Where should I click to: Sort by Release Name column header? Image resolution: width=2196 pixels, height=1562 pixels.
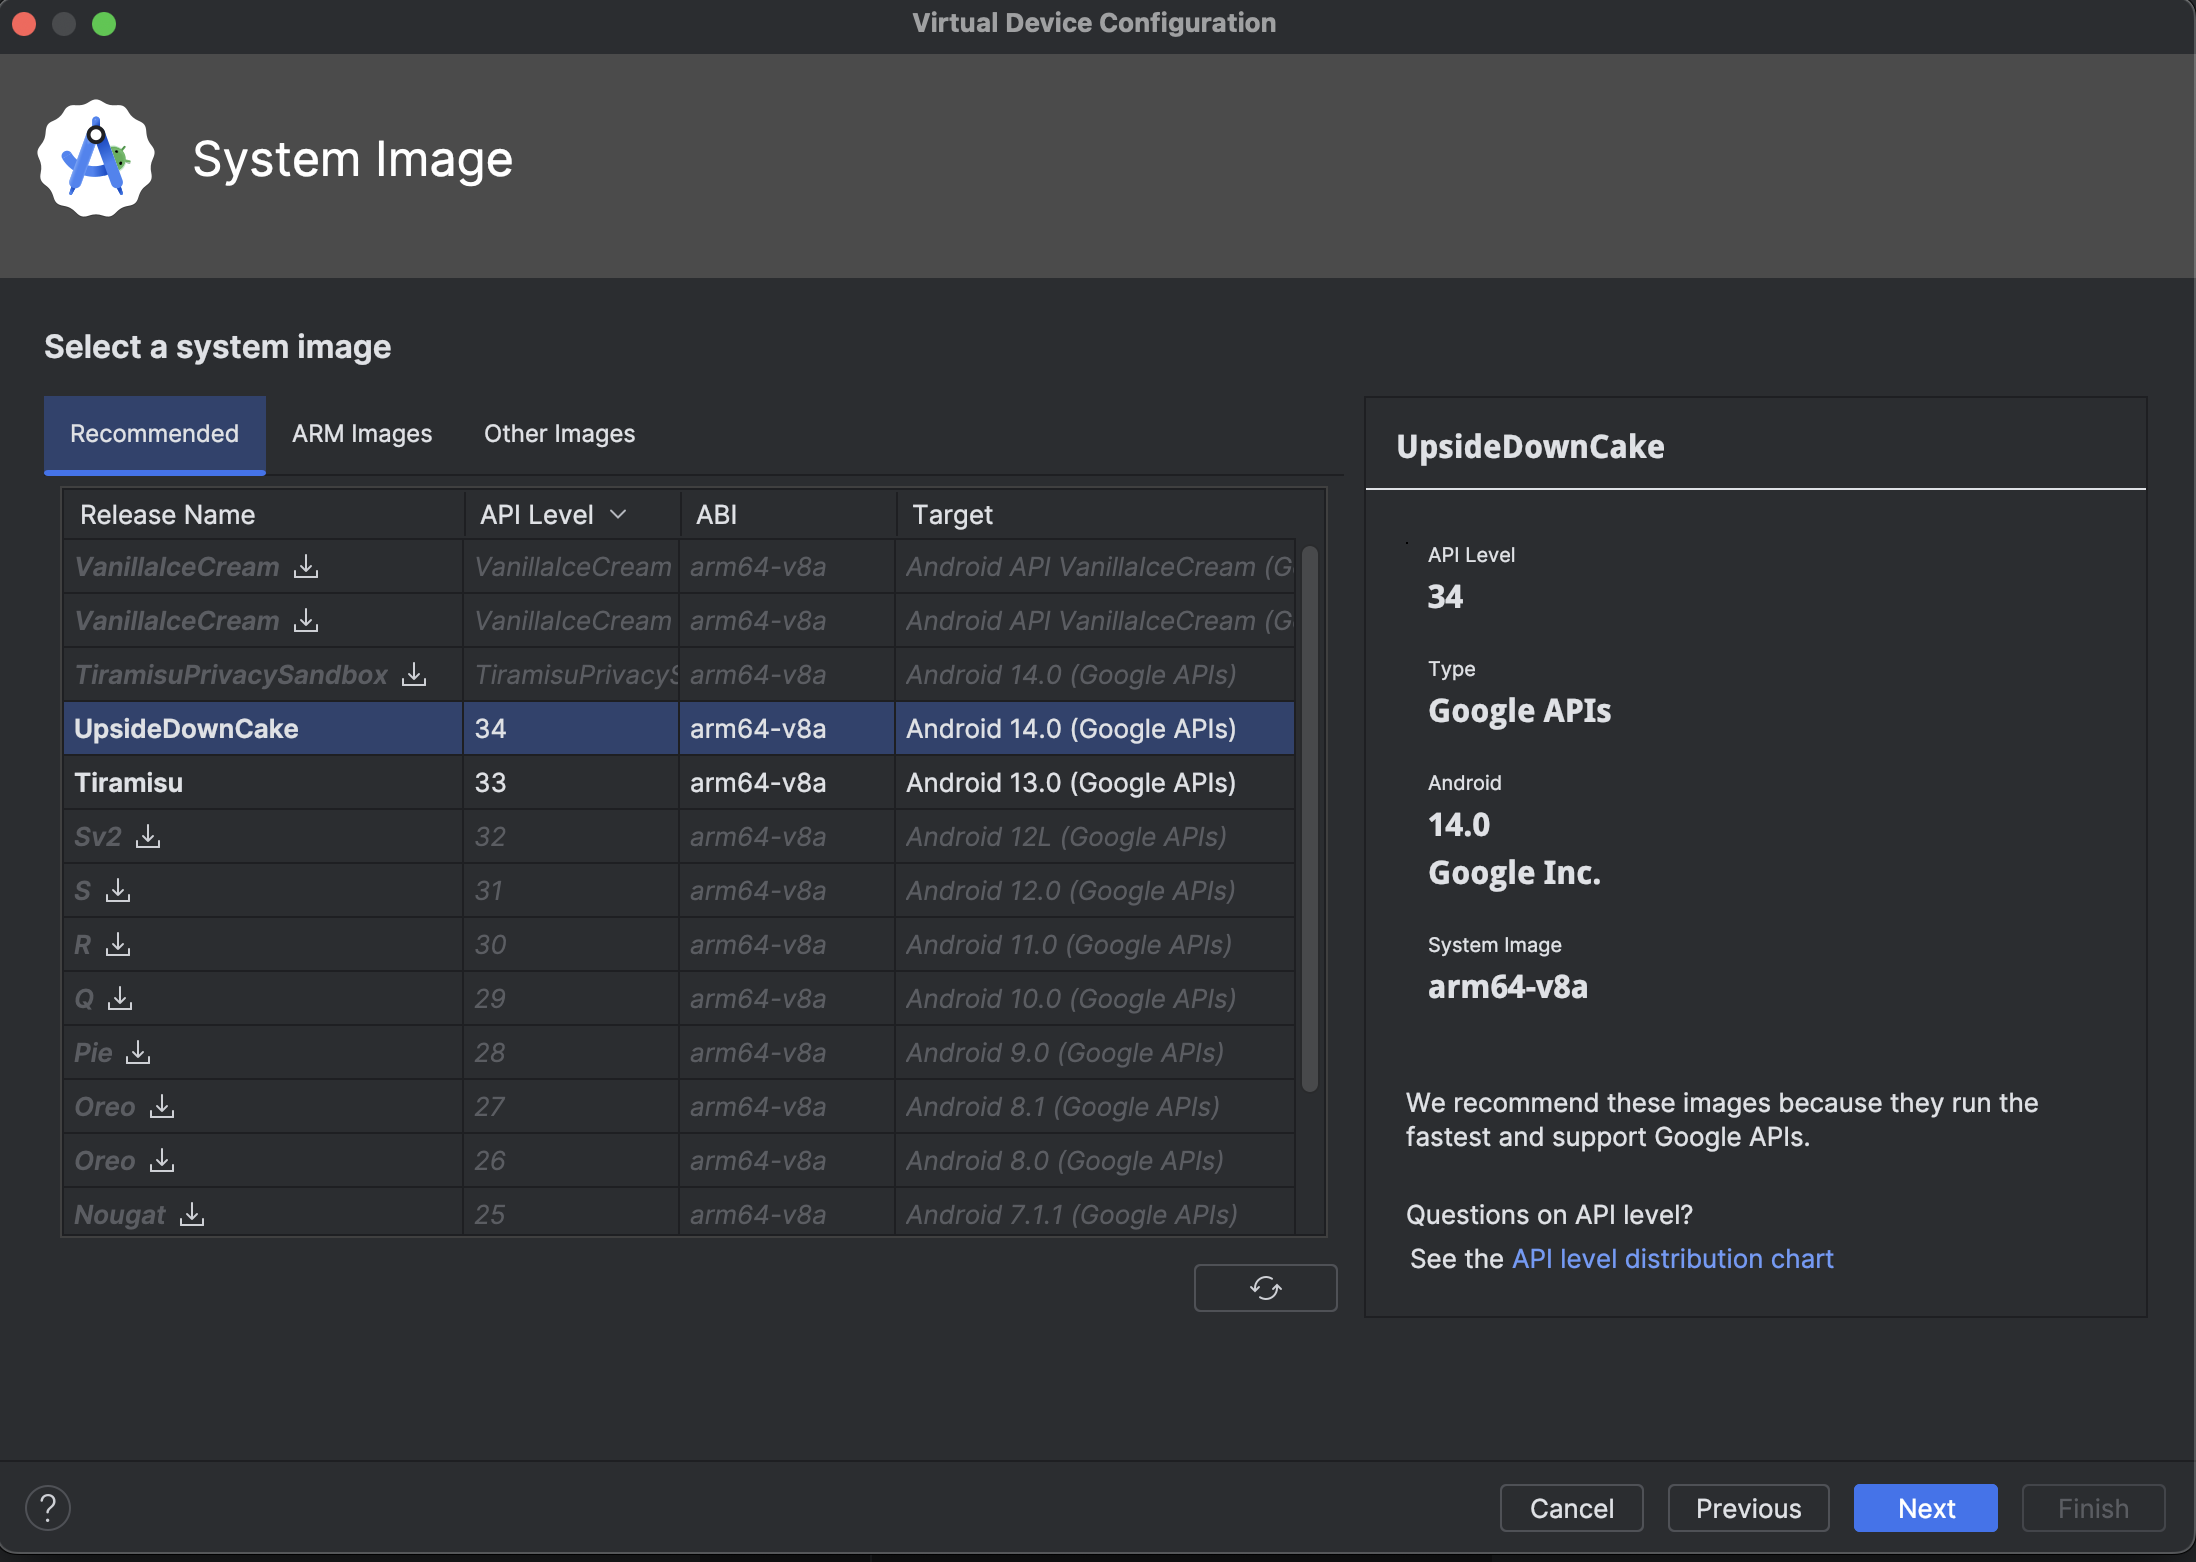coord(264,514)
